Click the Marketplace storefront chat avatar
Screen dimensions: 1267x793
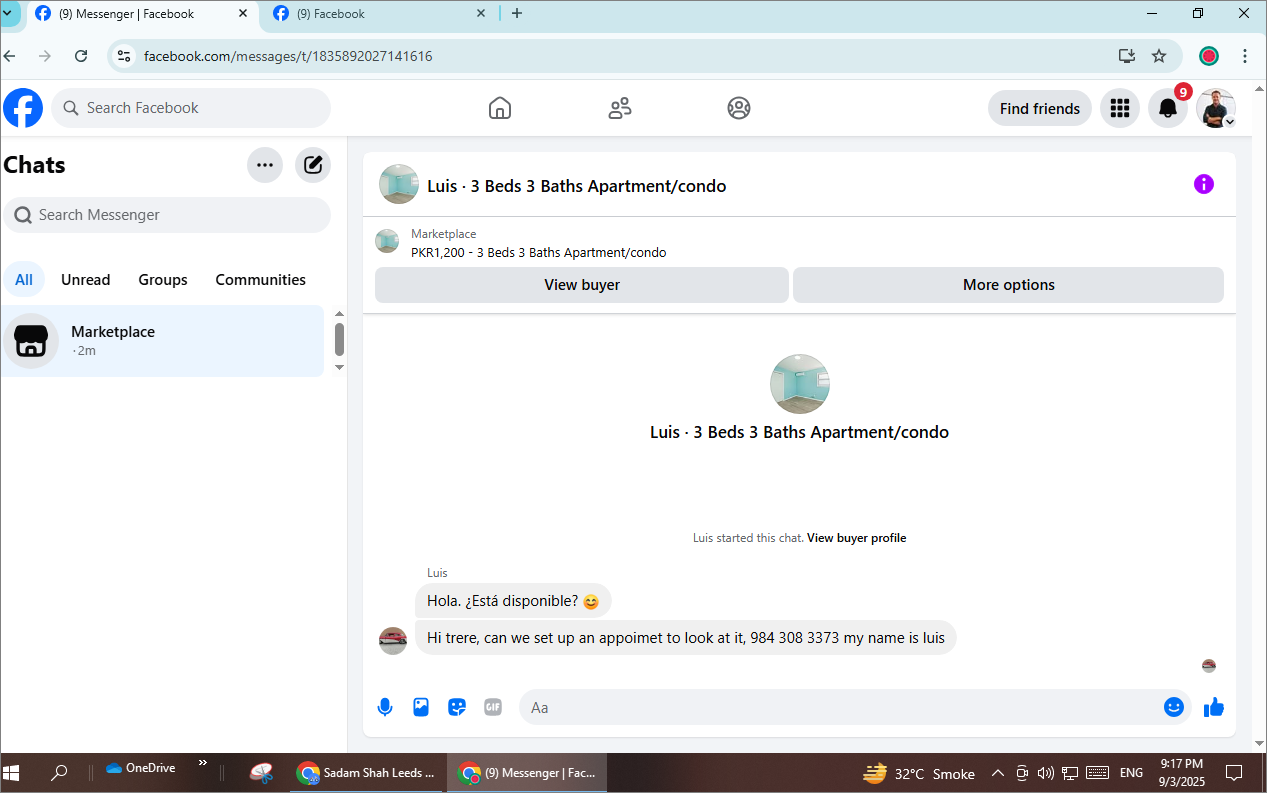click(31, 341)
